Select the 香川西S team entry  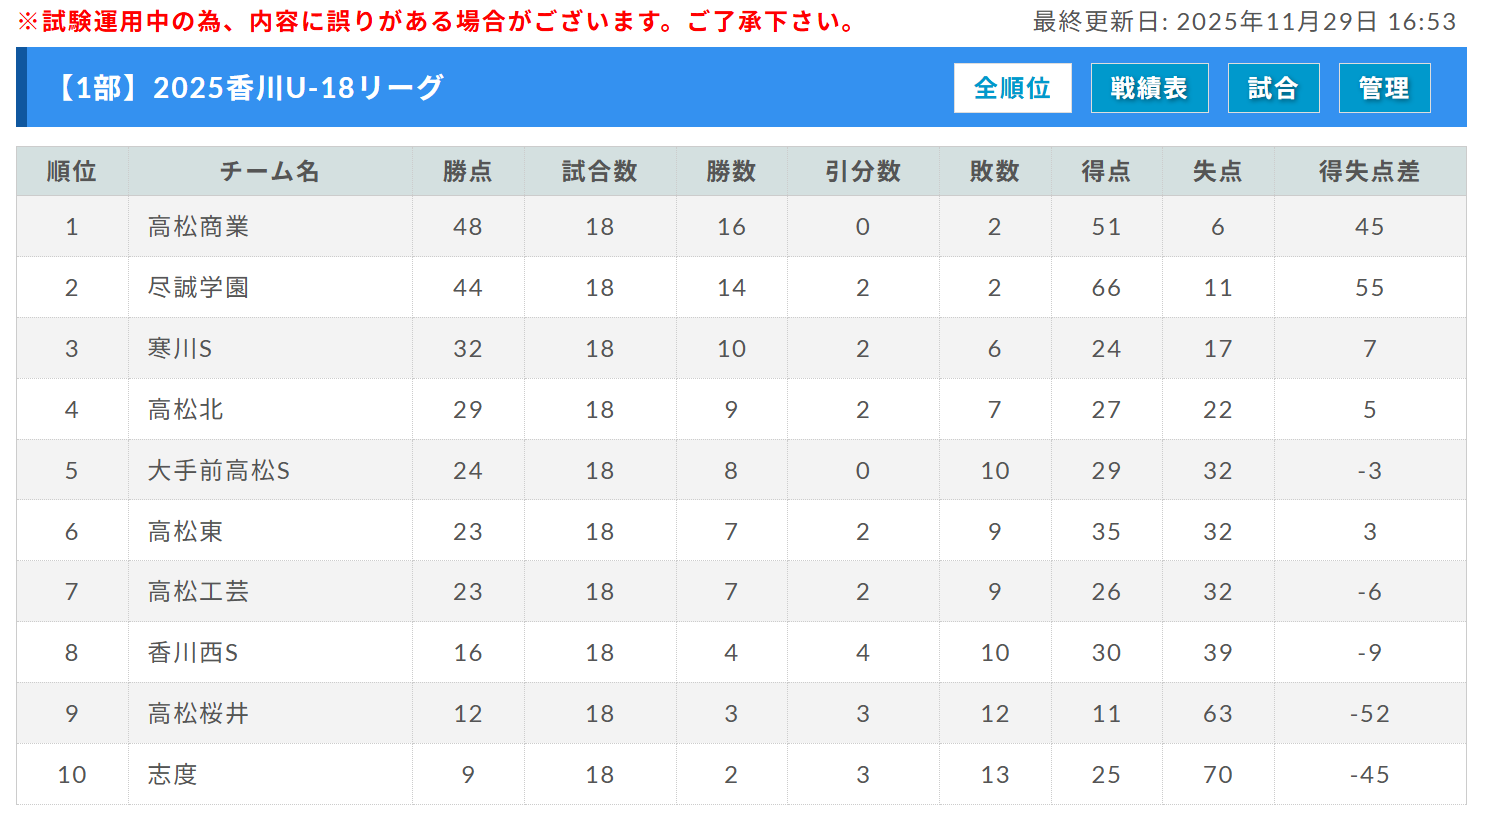[193, 653]
